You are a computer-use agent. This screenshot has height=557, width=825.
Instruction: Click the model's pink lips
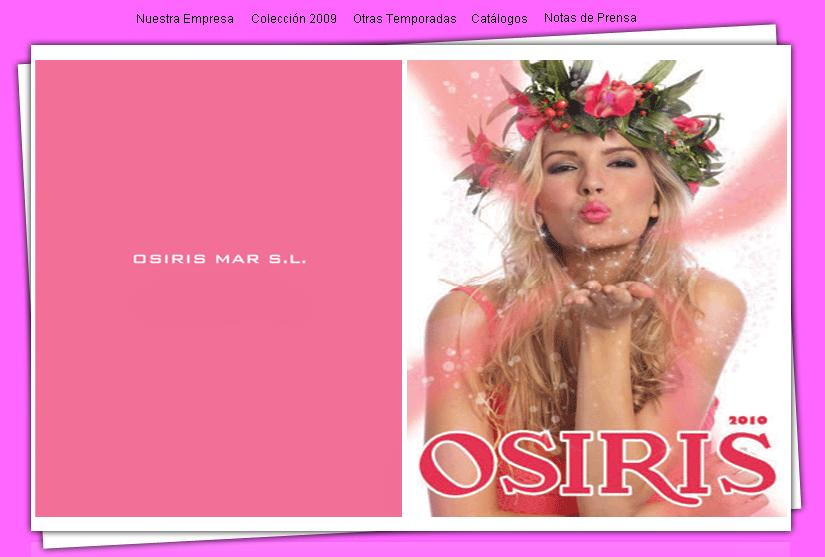tap(596, 211)
